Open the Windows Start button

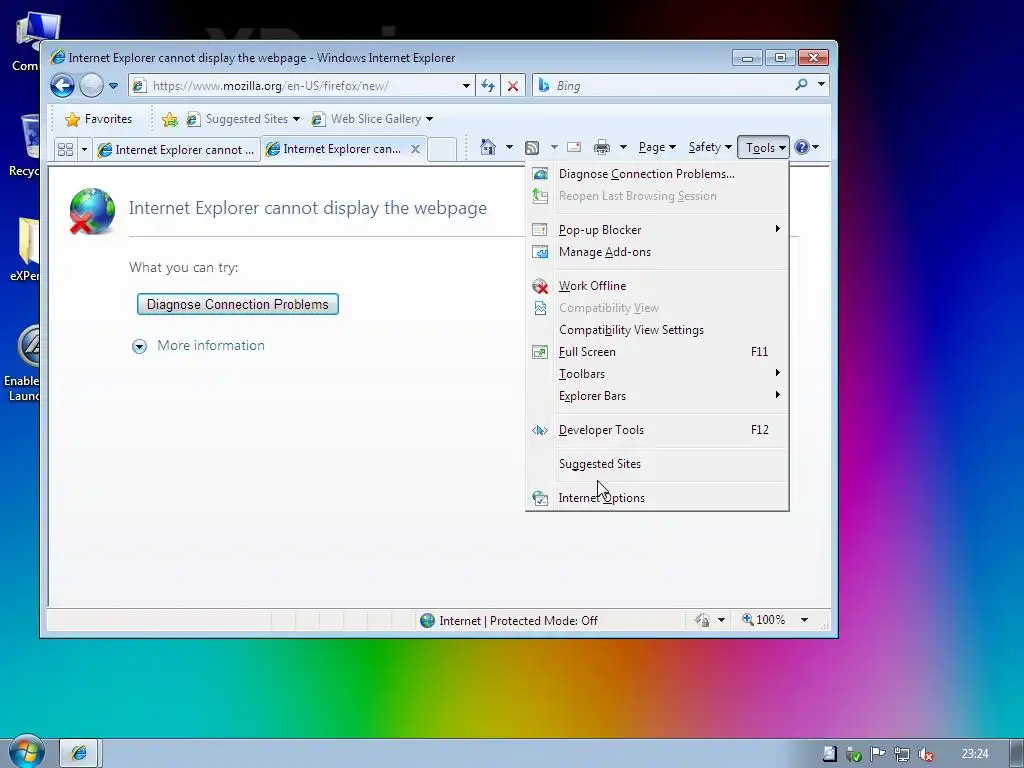(x=25, y=752)
